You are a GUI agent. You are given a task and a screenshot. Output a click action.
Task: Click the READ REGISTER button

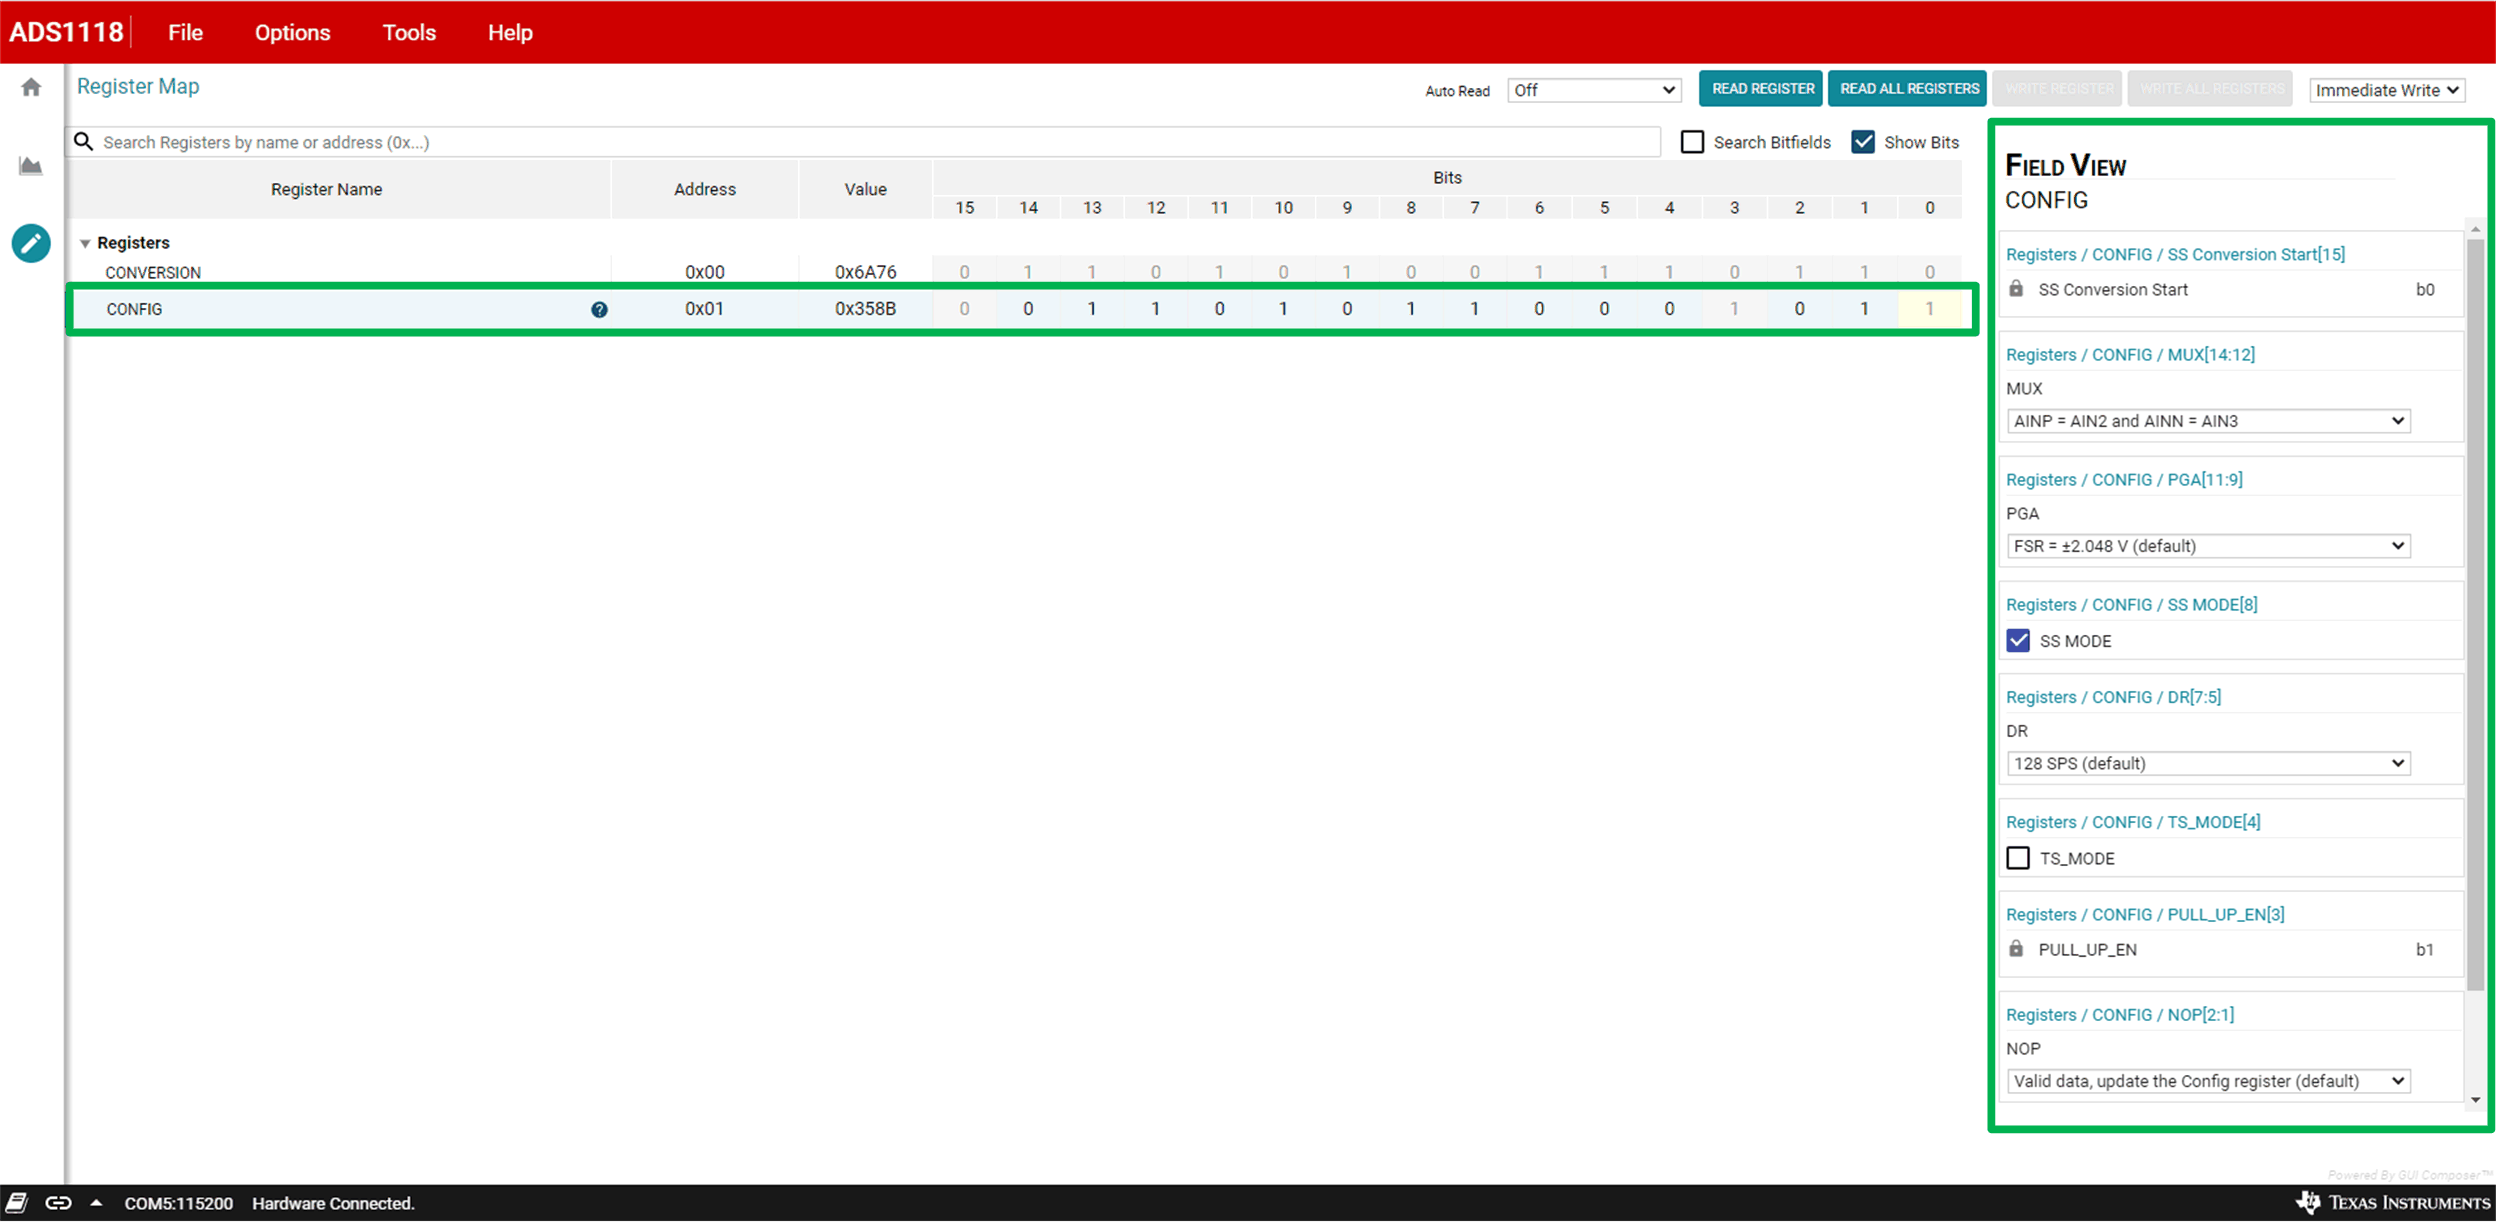1762,89
